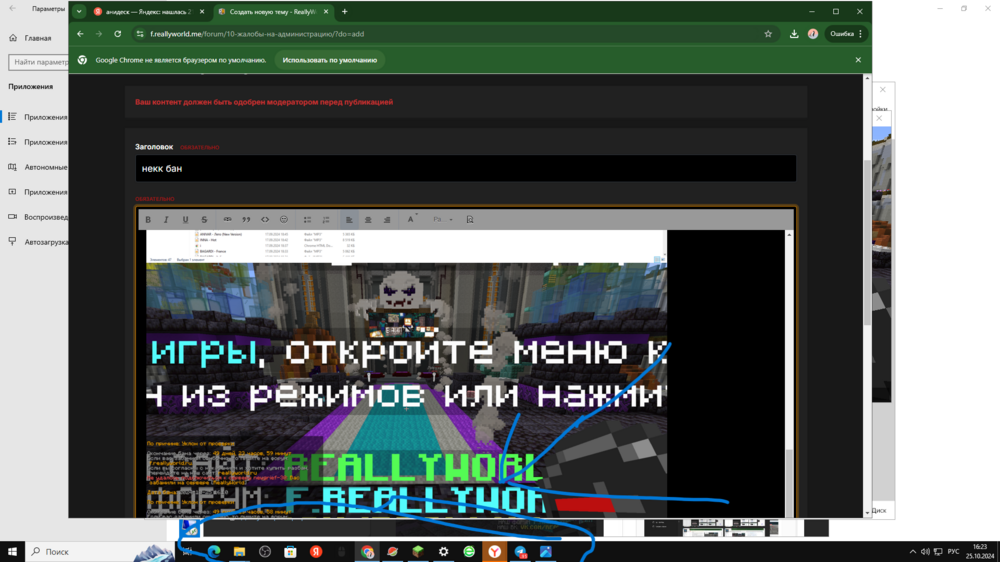Click the Найти параметр search box
Screen dimensions: 1000x562
[38, 62]
